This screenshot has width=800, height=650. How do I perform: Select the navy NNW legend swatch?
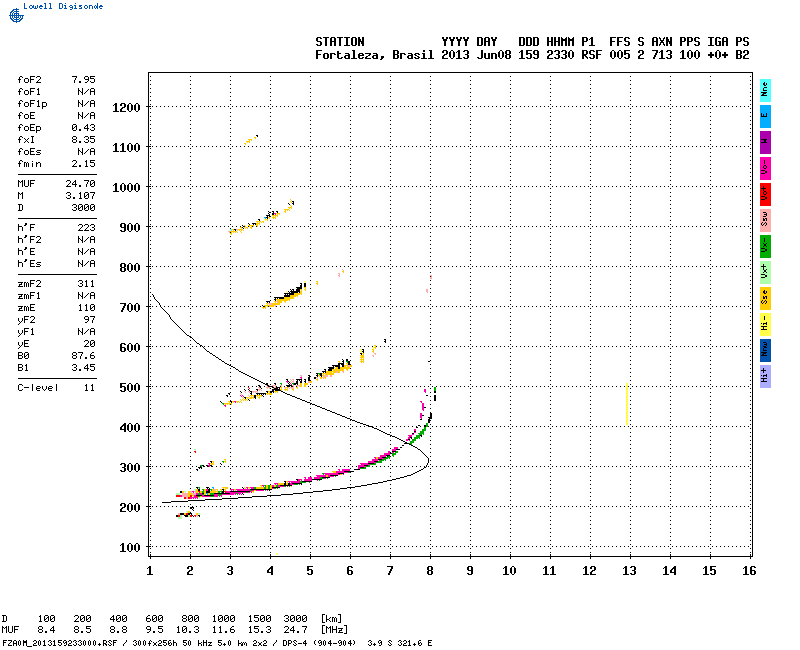point(765,350)
